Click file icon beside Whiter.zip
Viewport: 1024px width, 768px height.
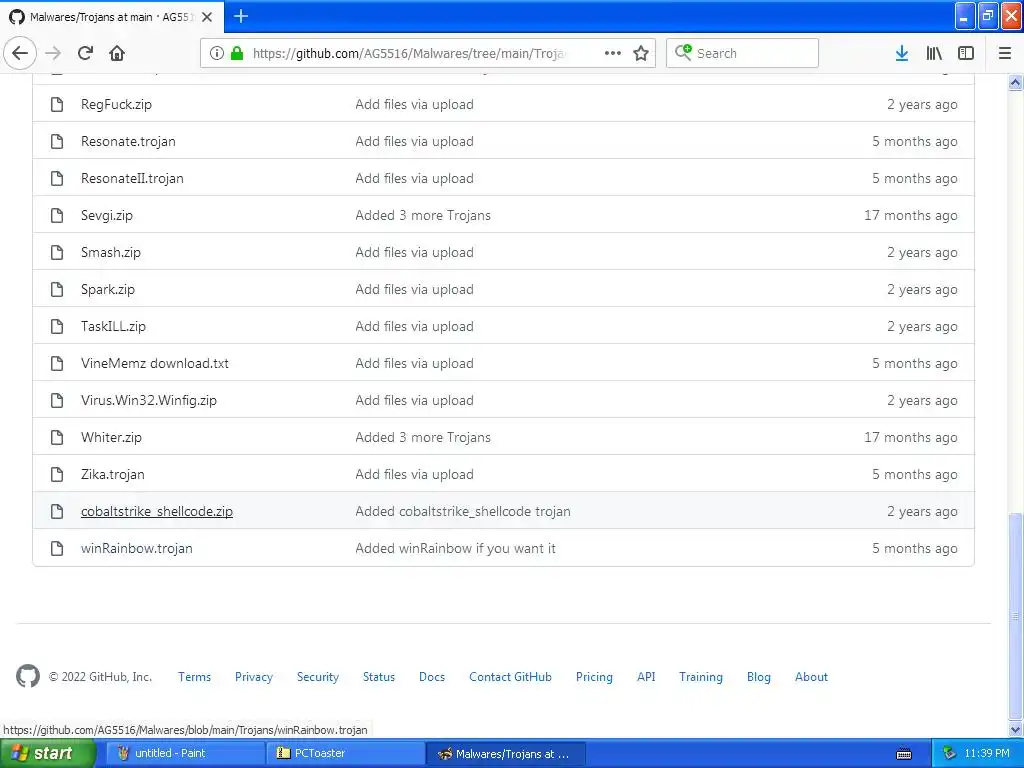coord(57,438)
